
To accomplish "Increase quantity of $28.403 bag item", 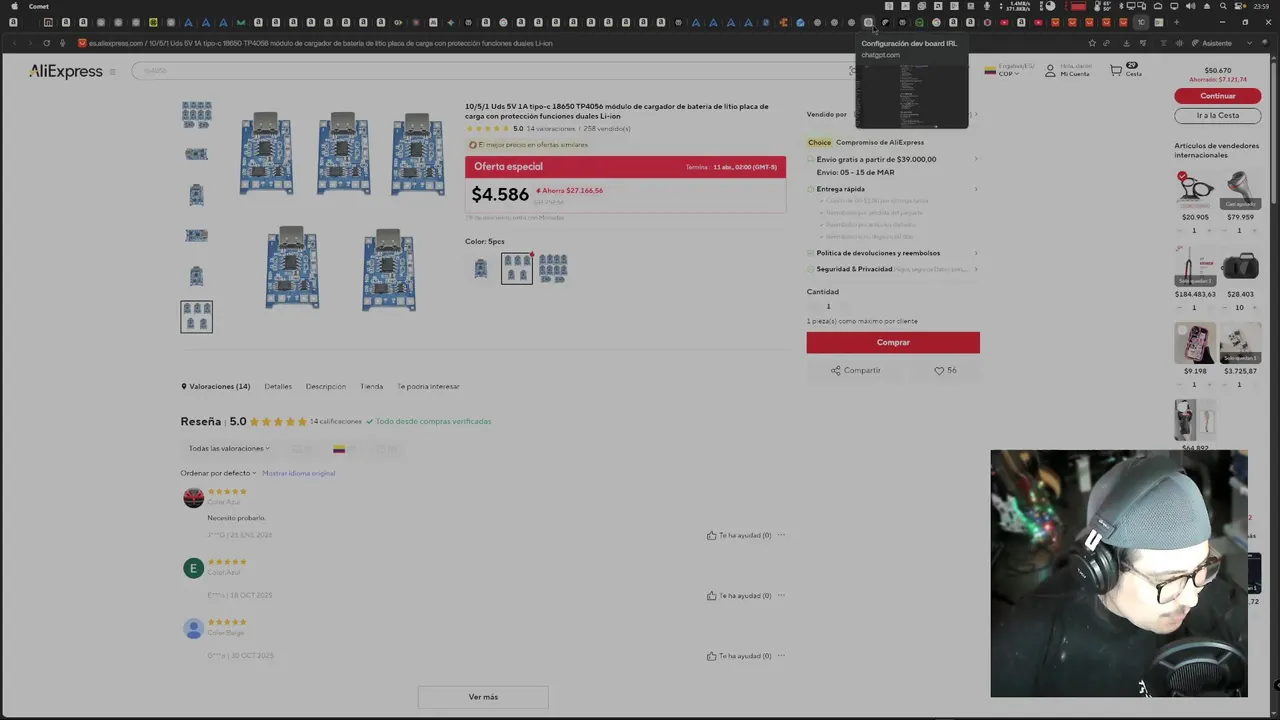I will click(x=1254, y=308).
